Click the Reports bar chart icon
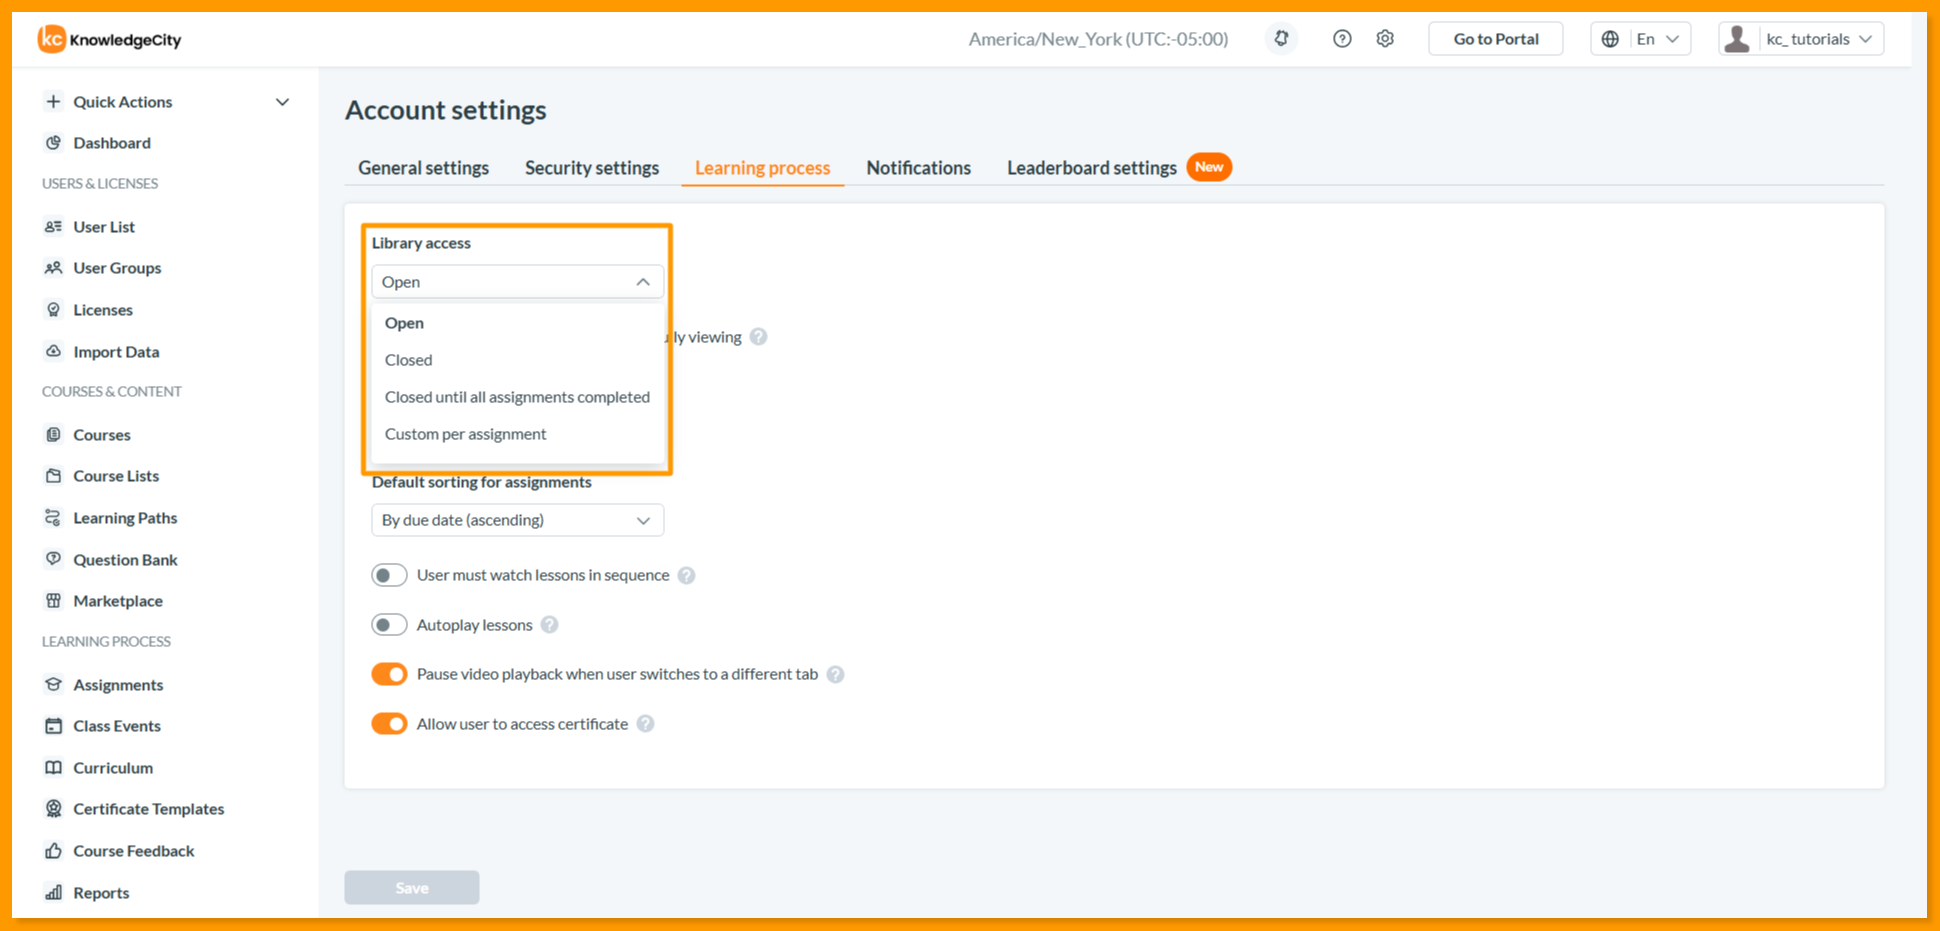The image size is (1940, 931). pos(54,893)
